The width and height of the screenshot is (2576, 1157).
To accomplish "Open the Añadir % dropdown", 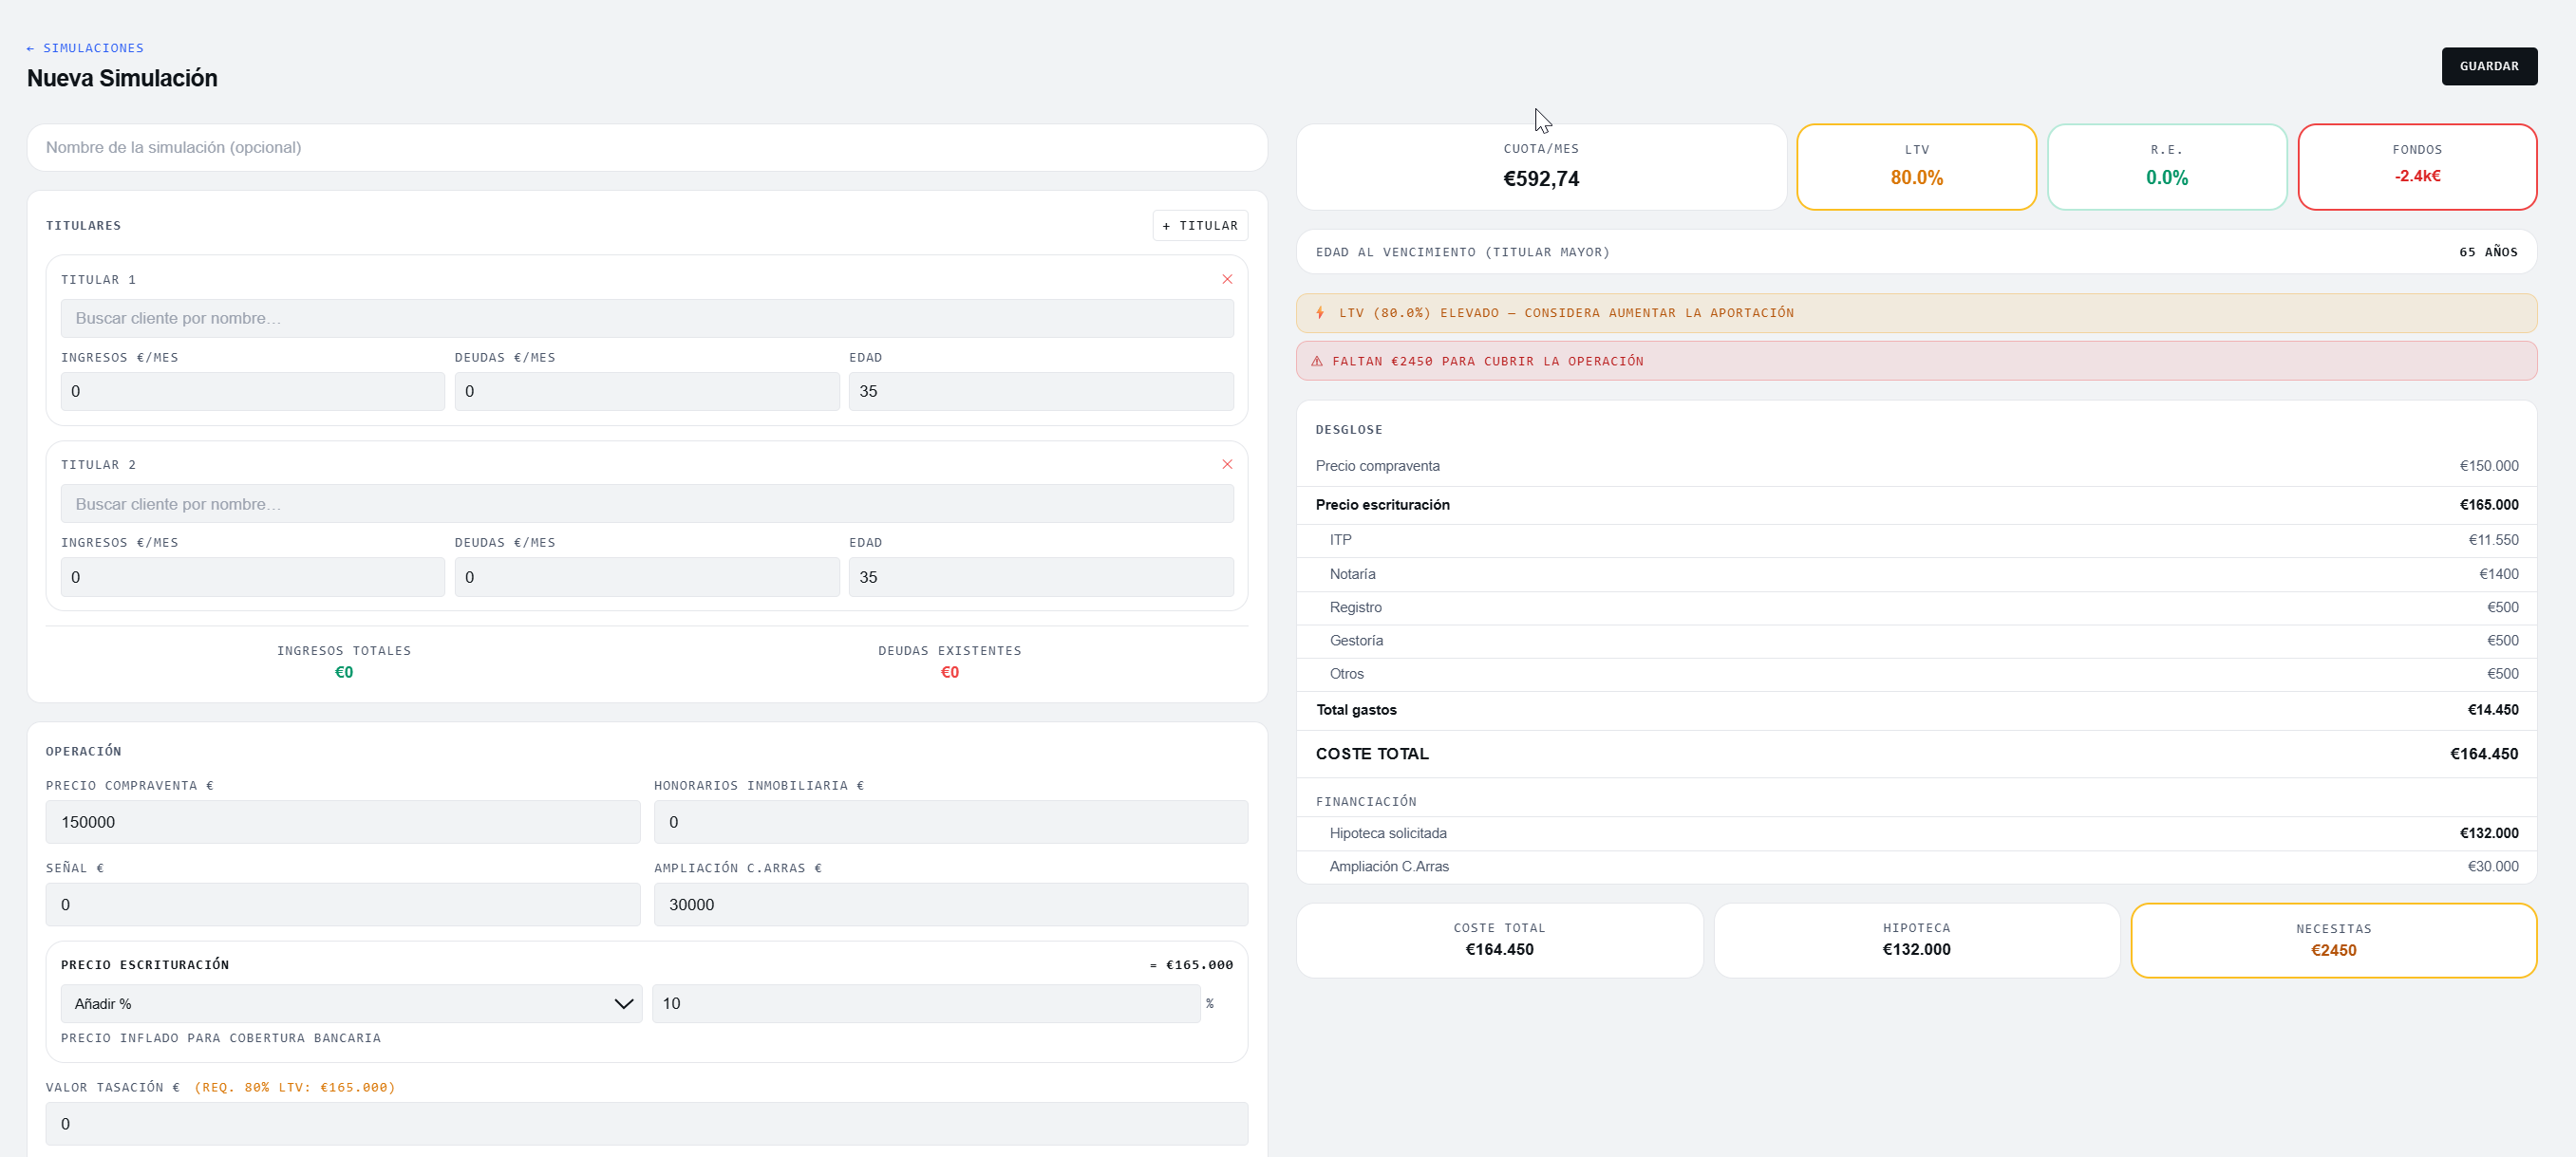I will click(351, 1003).
